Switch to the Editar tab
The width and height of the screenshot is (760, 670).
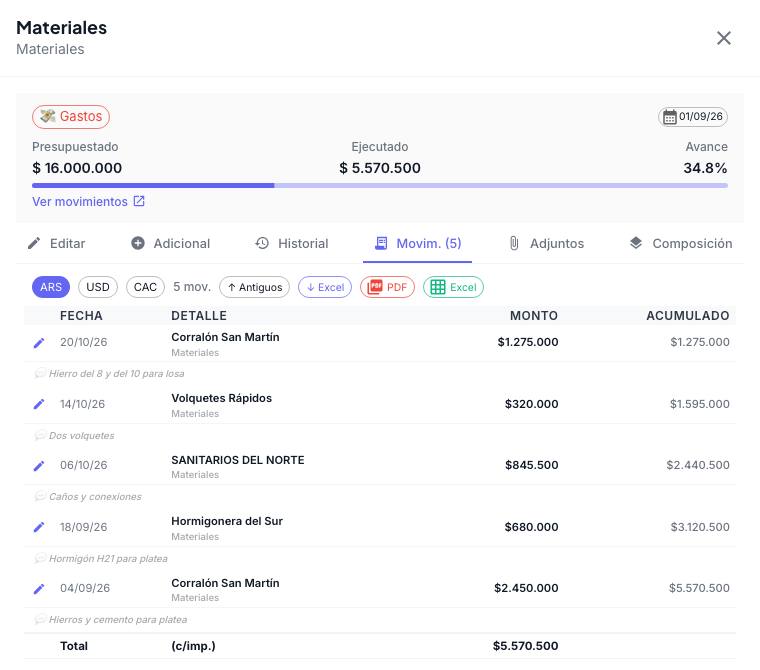(56, 243)
